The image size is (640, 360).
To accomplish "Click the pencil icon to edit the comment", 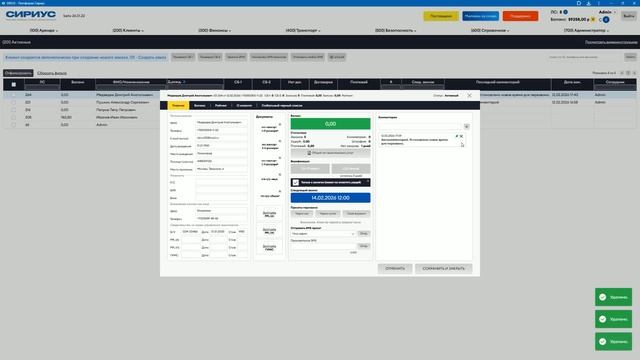I will [x=457, y=136].
